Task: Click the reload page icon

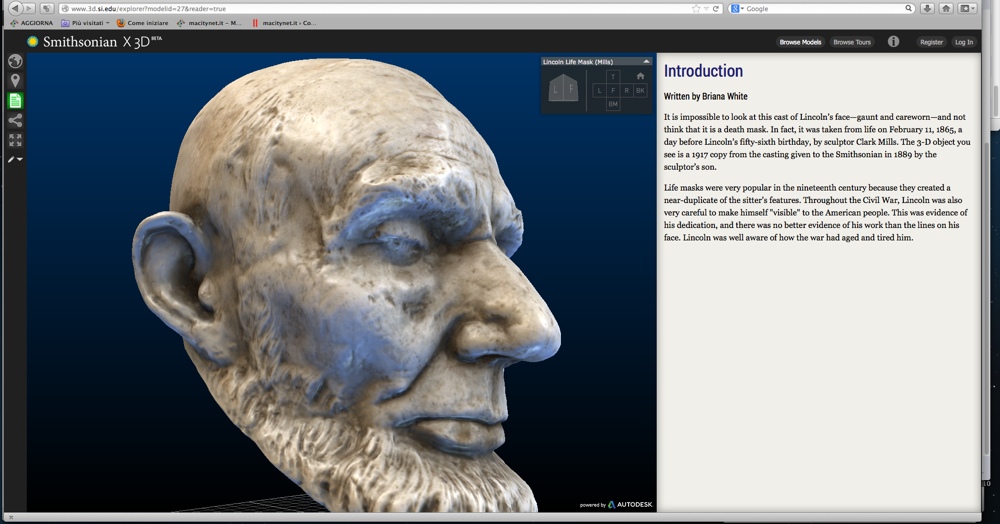Action: pos(716,9)
